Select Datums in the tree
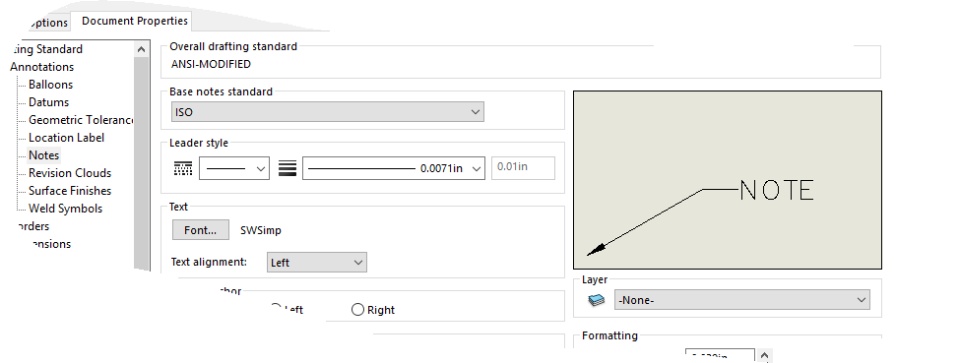The width and height of the screenshot is (960, 363). click(48, 102)
